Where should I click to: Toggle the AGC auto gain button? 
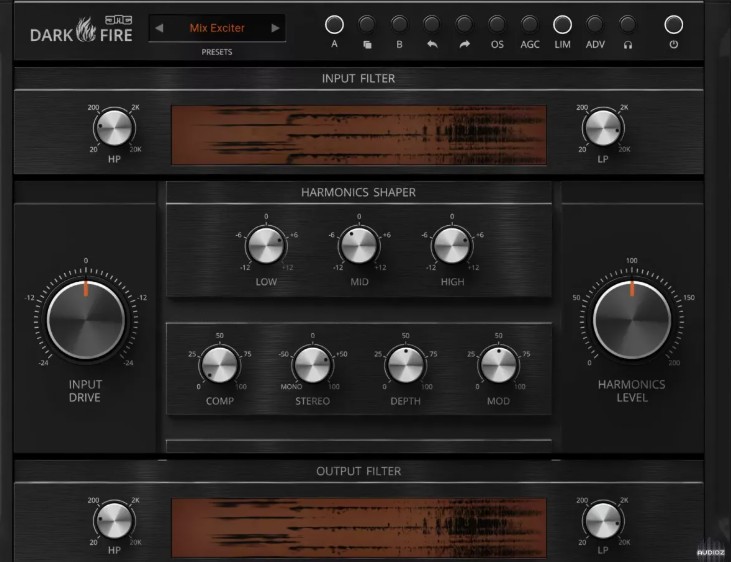(530, 25)
